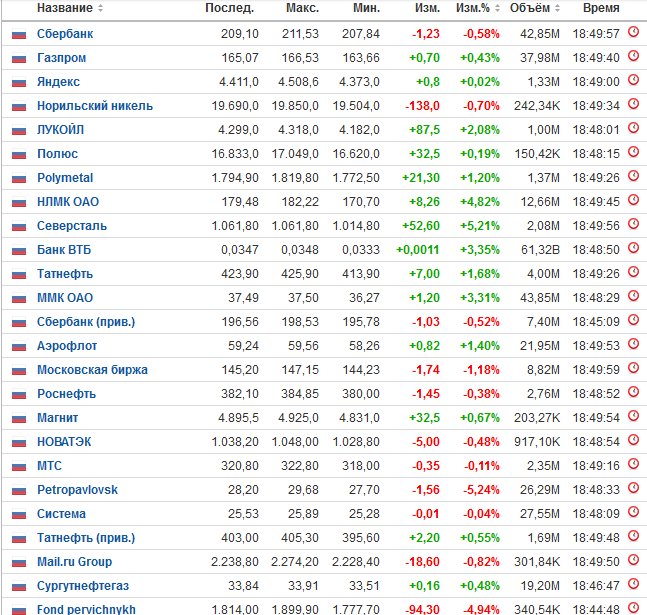
Task: Open the ММК ОАО stock link
Action: tap(65, 298)
